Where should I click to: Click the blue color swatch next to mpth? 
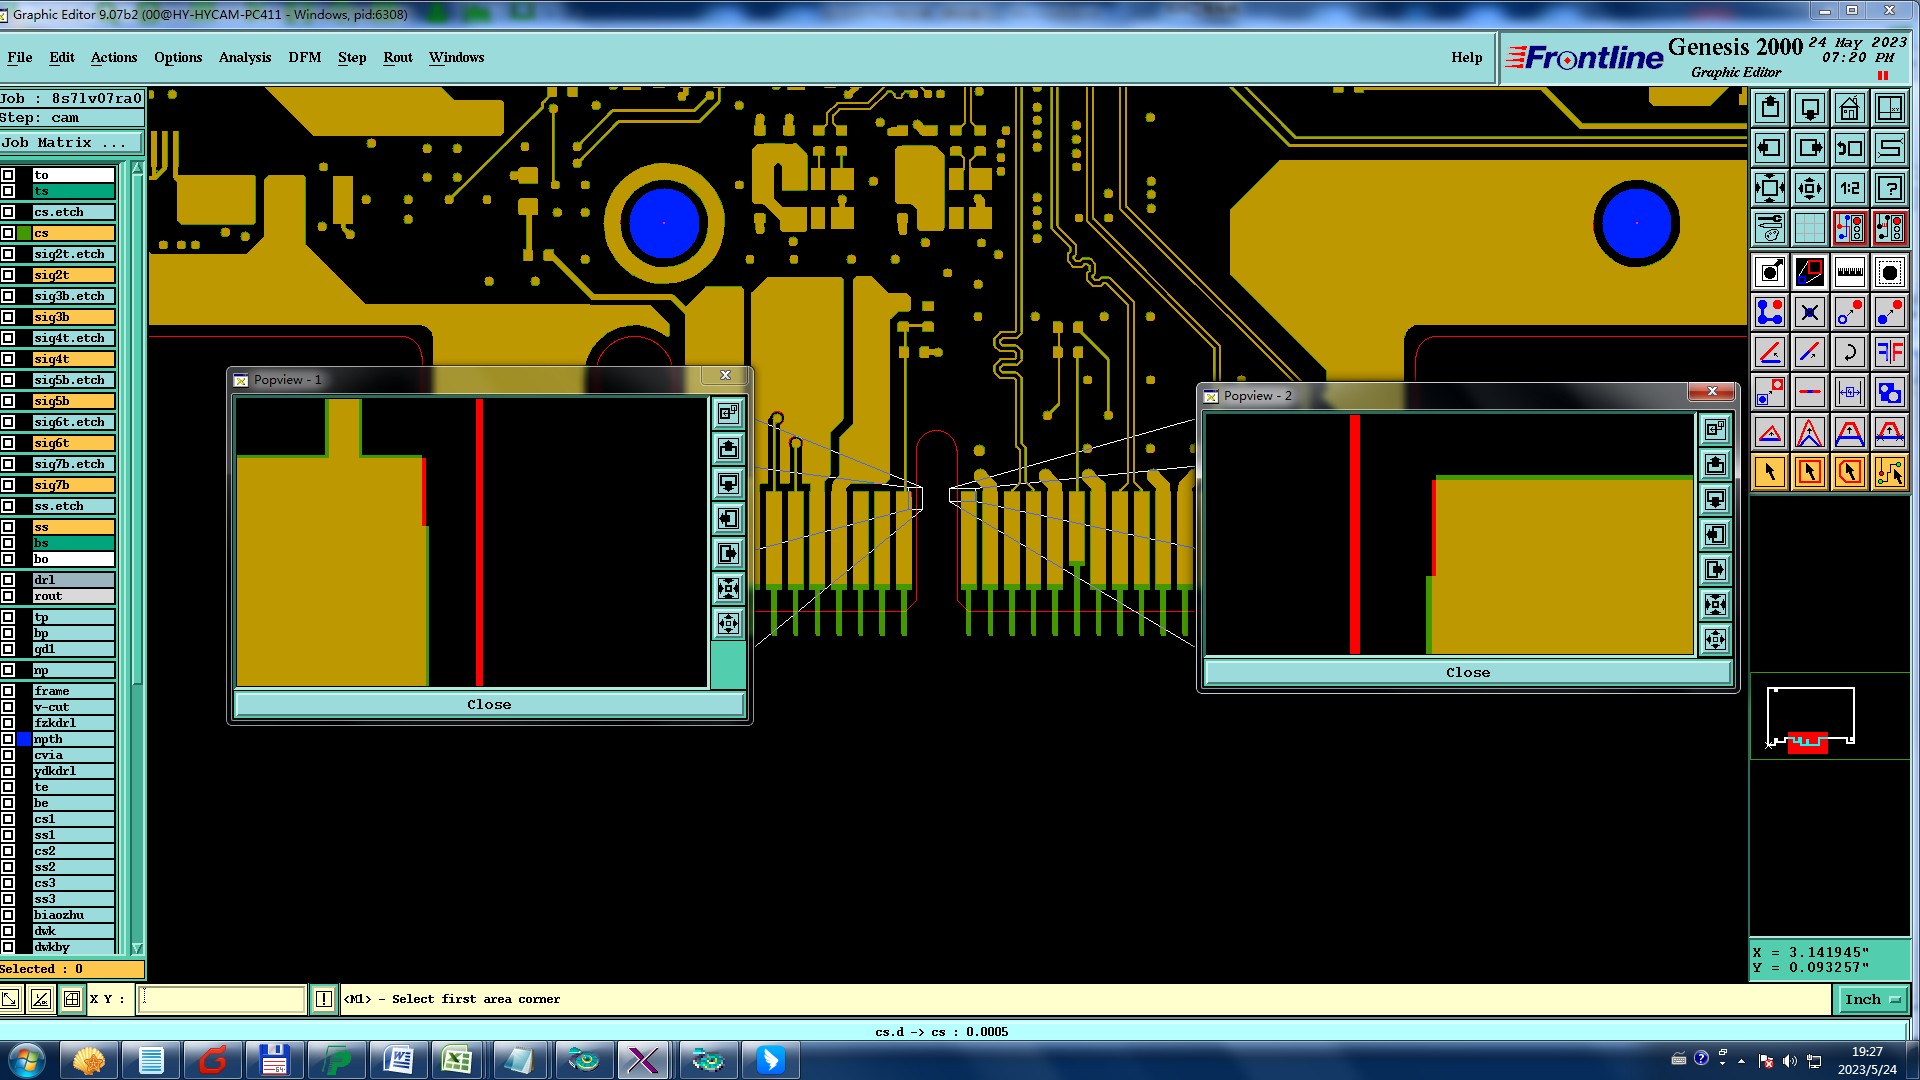point(24,739)
